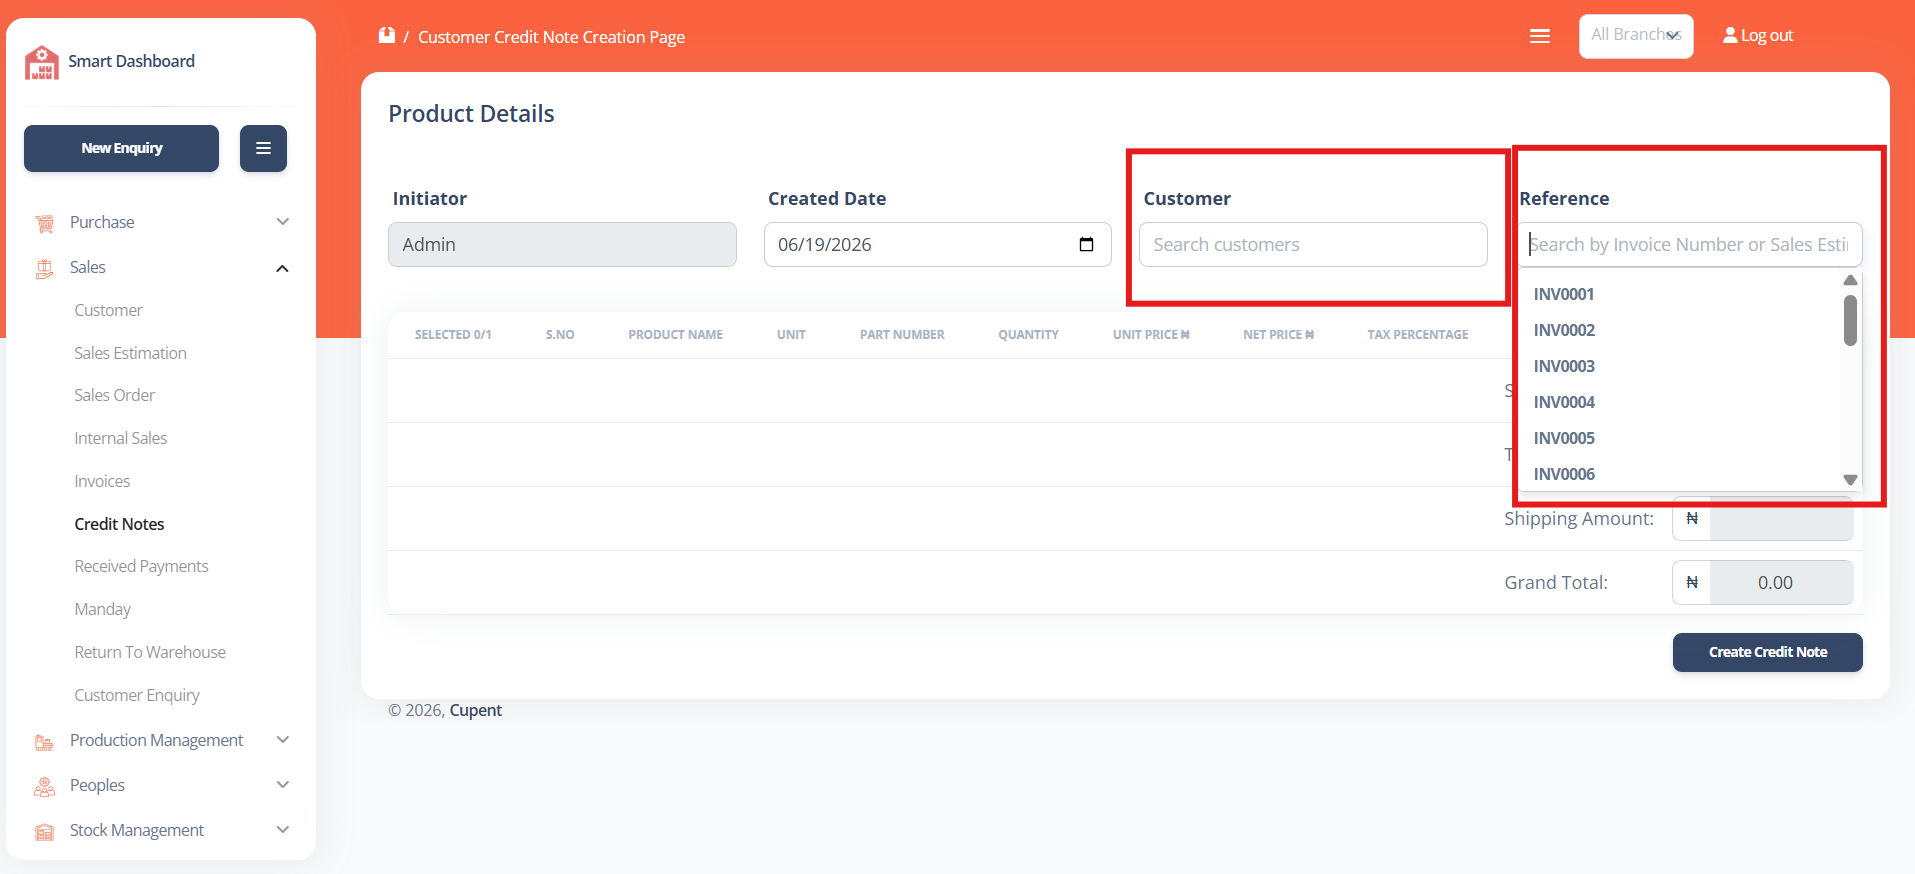Open Internal Sales menu item
Screen dimensions: 1915x874
120,438
